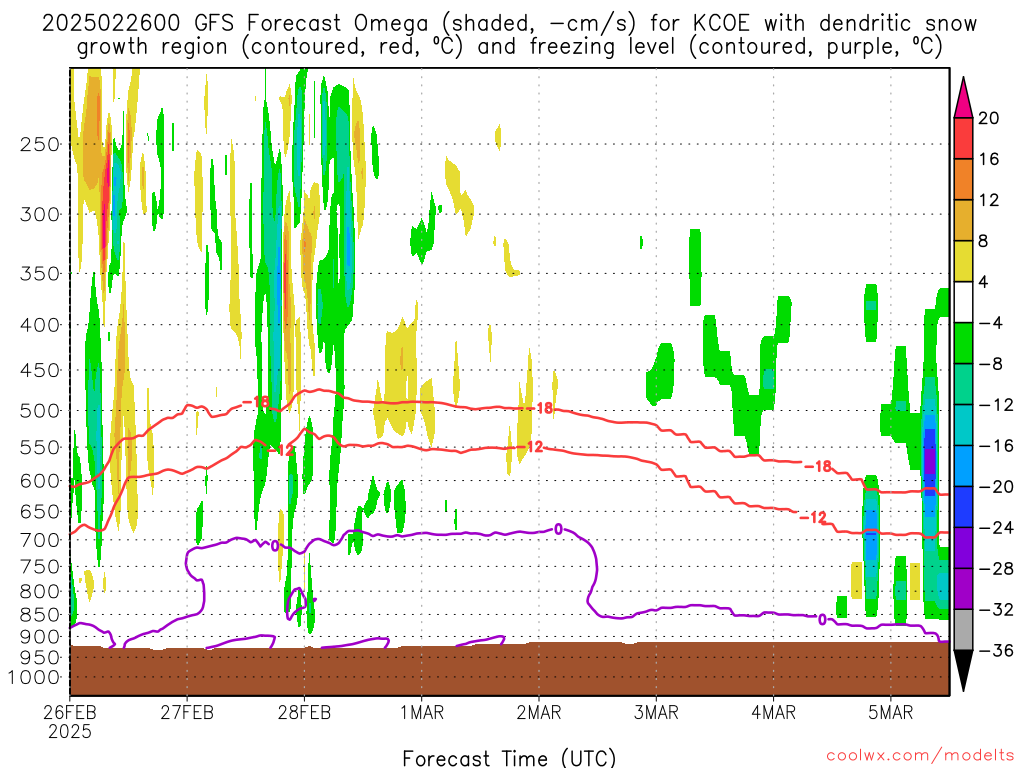Click the red 12 contour label near 2MAR

click(x=535, y=447)
